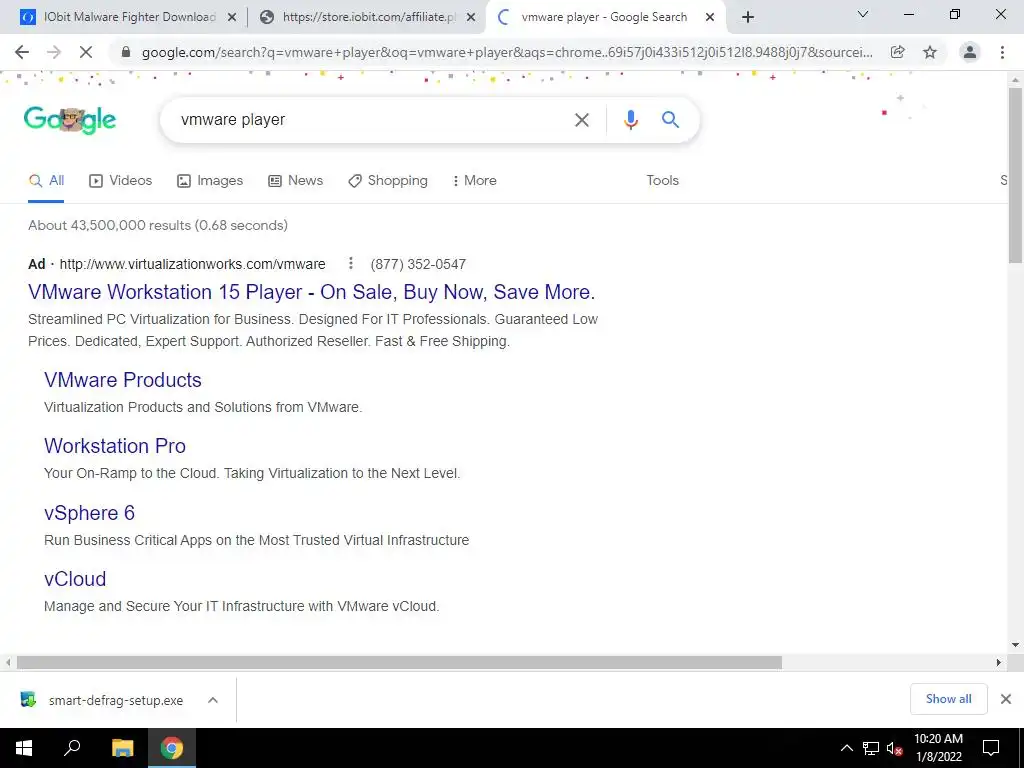Open the network tray icon
1024x768 pixels.
871,748
